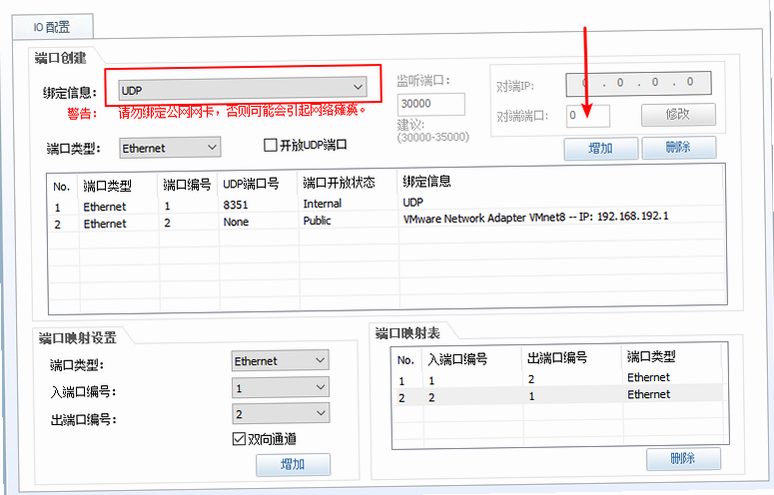Click the 监听端口 field showing 30000
The width and height of the screenshot is (774, 495).
(430, 104)
